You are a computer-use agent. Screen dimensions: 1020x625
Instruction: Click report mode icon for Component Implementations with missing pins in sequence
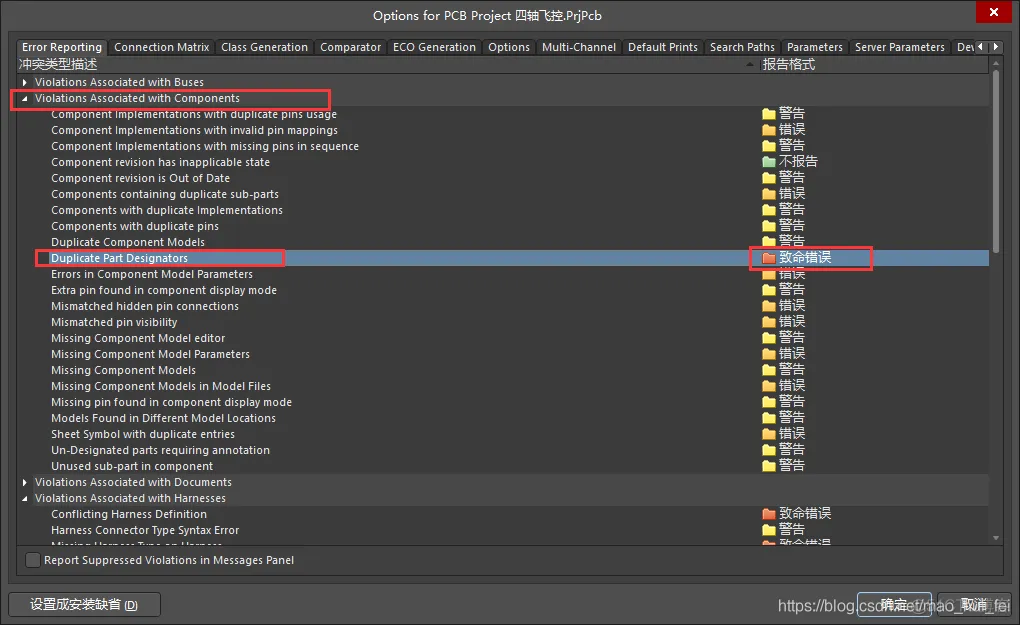(768, 146)
